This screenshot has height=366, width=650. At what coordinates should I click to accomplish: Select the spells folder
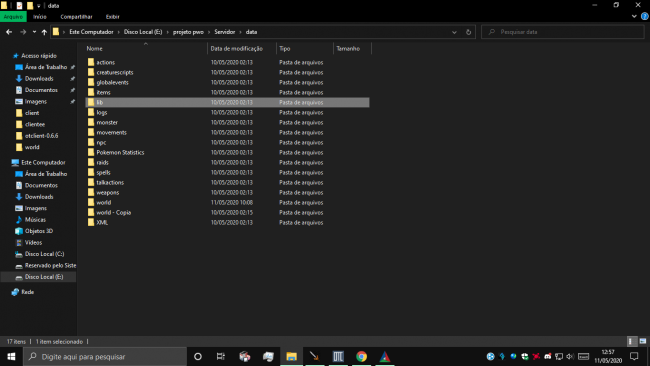[x=103, y=172]
